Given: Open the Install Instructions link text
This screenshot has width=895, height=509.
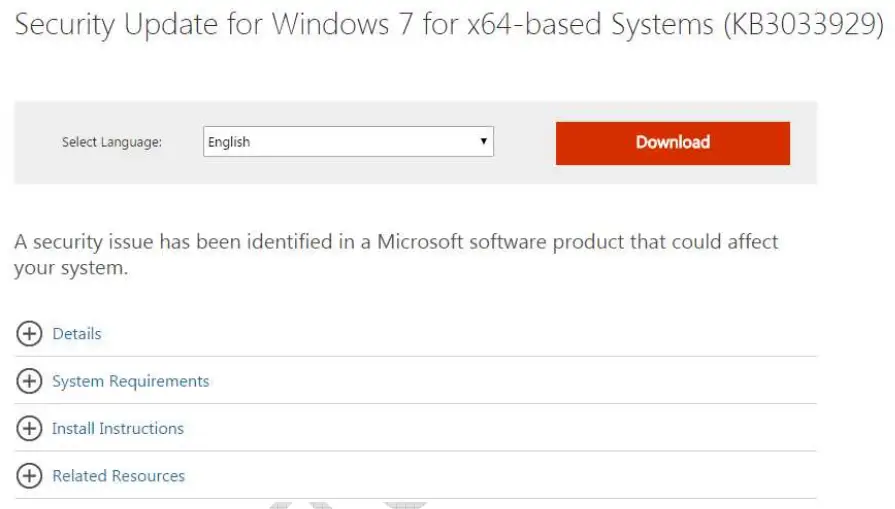Looking at the screenshot, I should click(x=118, y=429).
